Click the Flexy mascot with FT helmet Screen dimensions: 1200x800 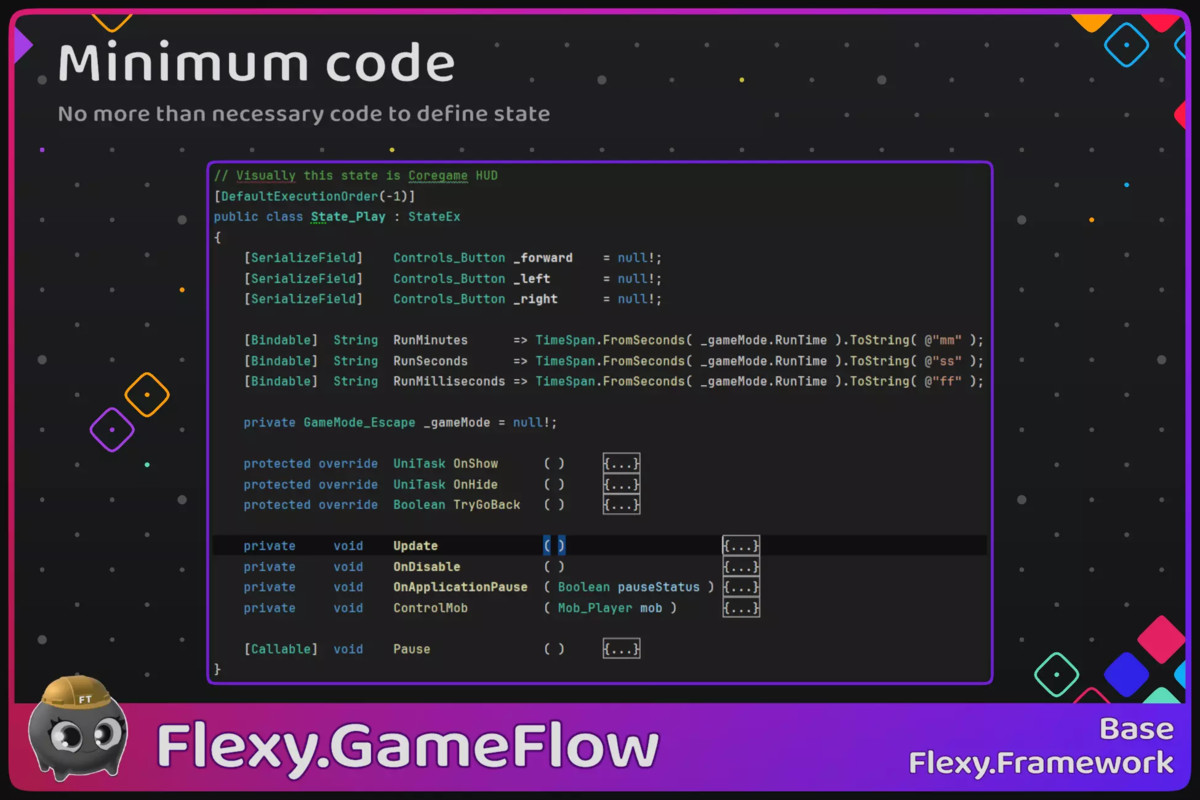(77, 727)
